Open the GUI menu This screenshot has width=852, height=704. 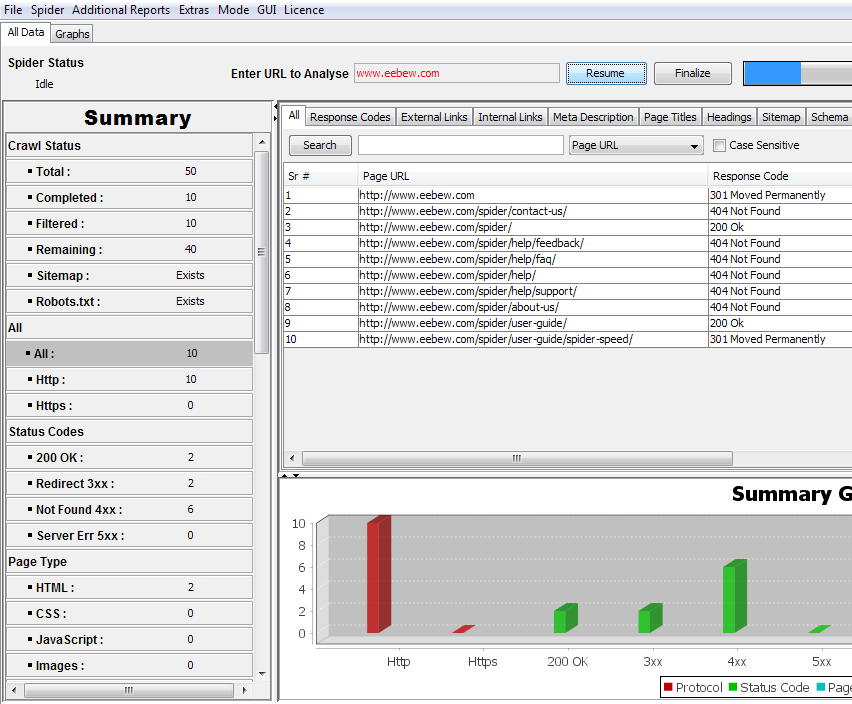(267, 10)
